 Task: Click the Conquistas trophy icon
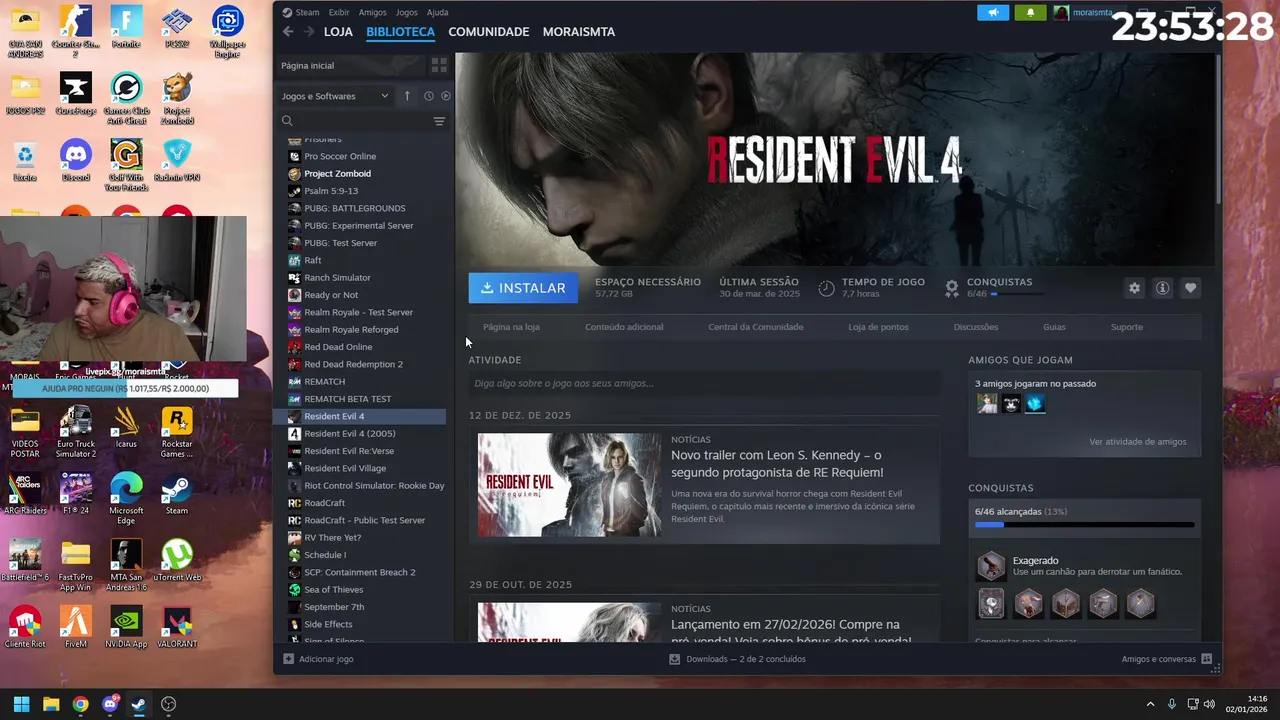coord(952,288)
